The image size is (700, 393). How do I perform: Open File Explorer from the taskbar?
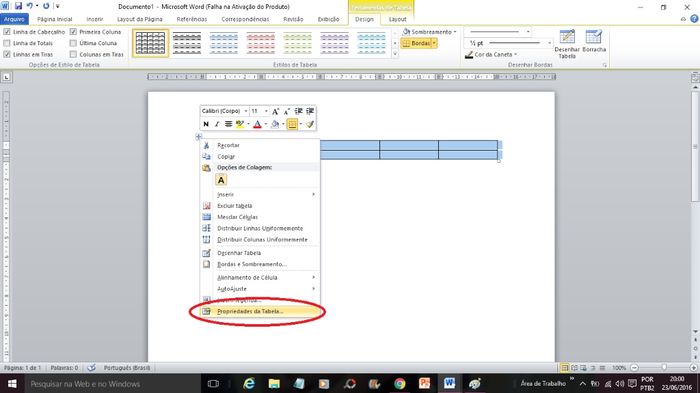[x=274, y=383]
